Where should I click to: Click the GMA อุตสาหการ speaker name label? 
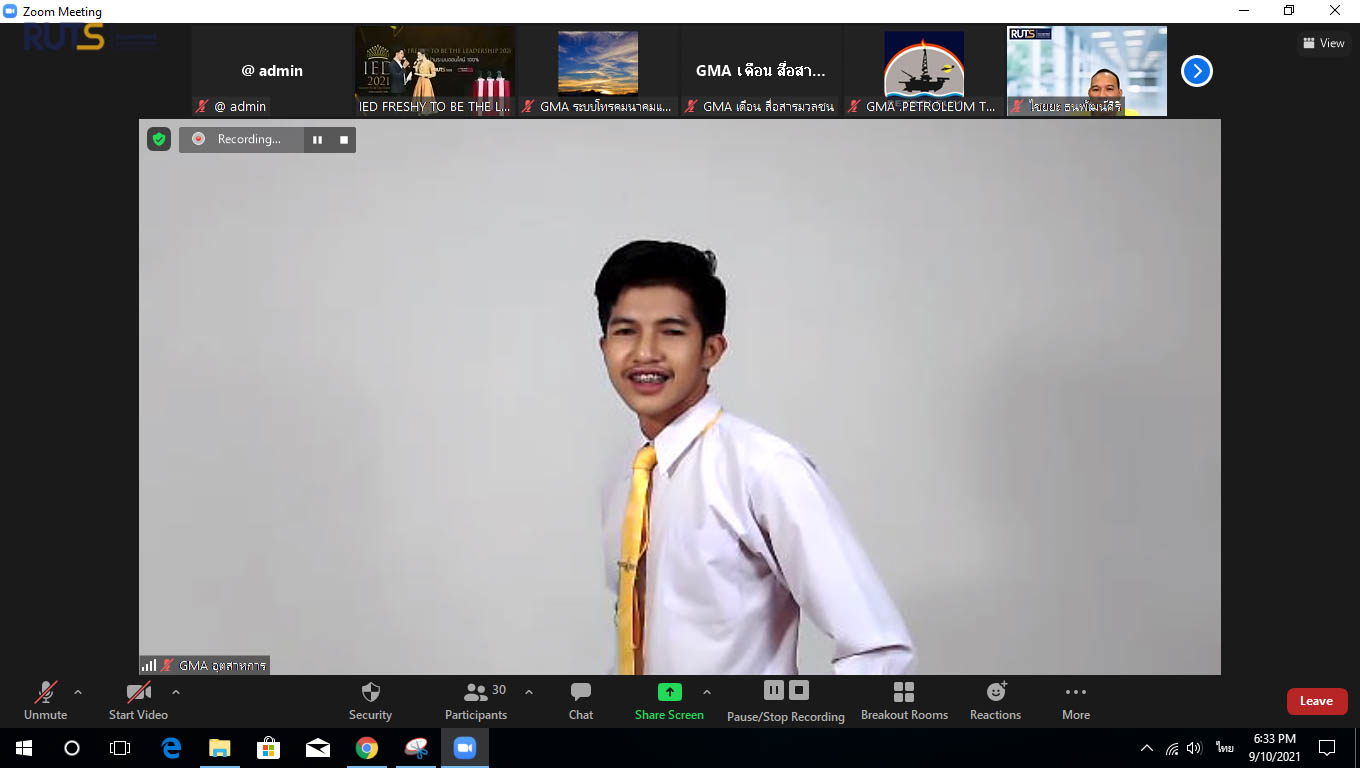coord(222,665)
